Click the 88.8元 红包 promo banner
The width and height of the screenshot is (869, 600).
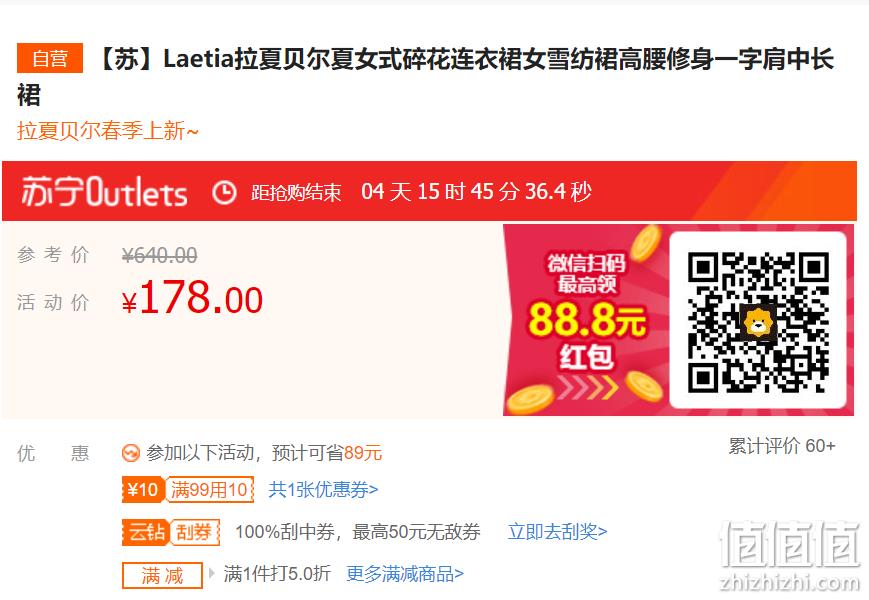pos(586,320)
